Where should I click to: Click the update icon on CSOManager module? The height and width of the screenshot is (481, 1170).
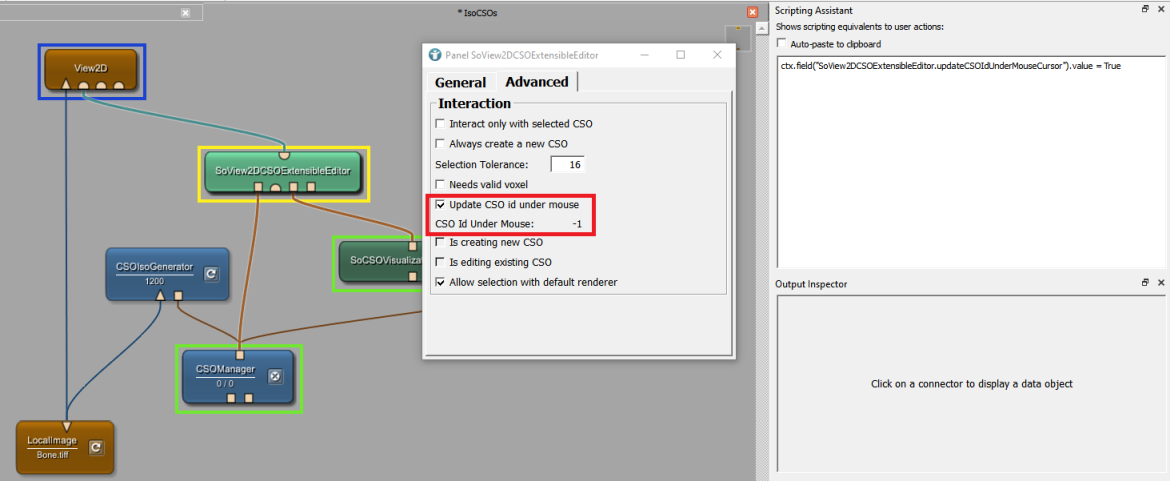277,376
